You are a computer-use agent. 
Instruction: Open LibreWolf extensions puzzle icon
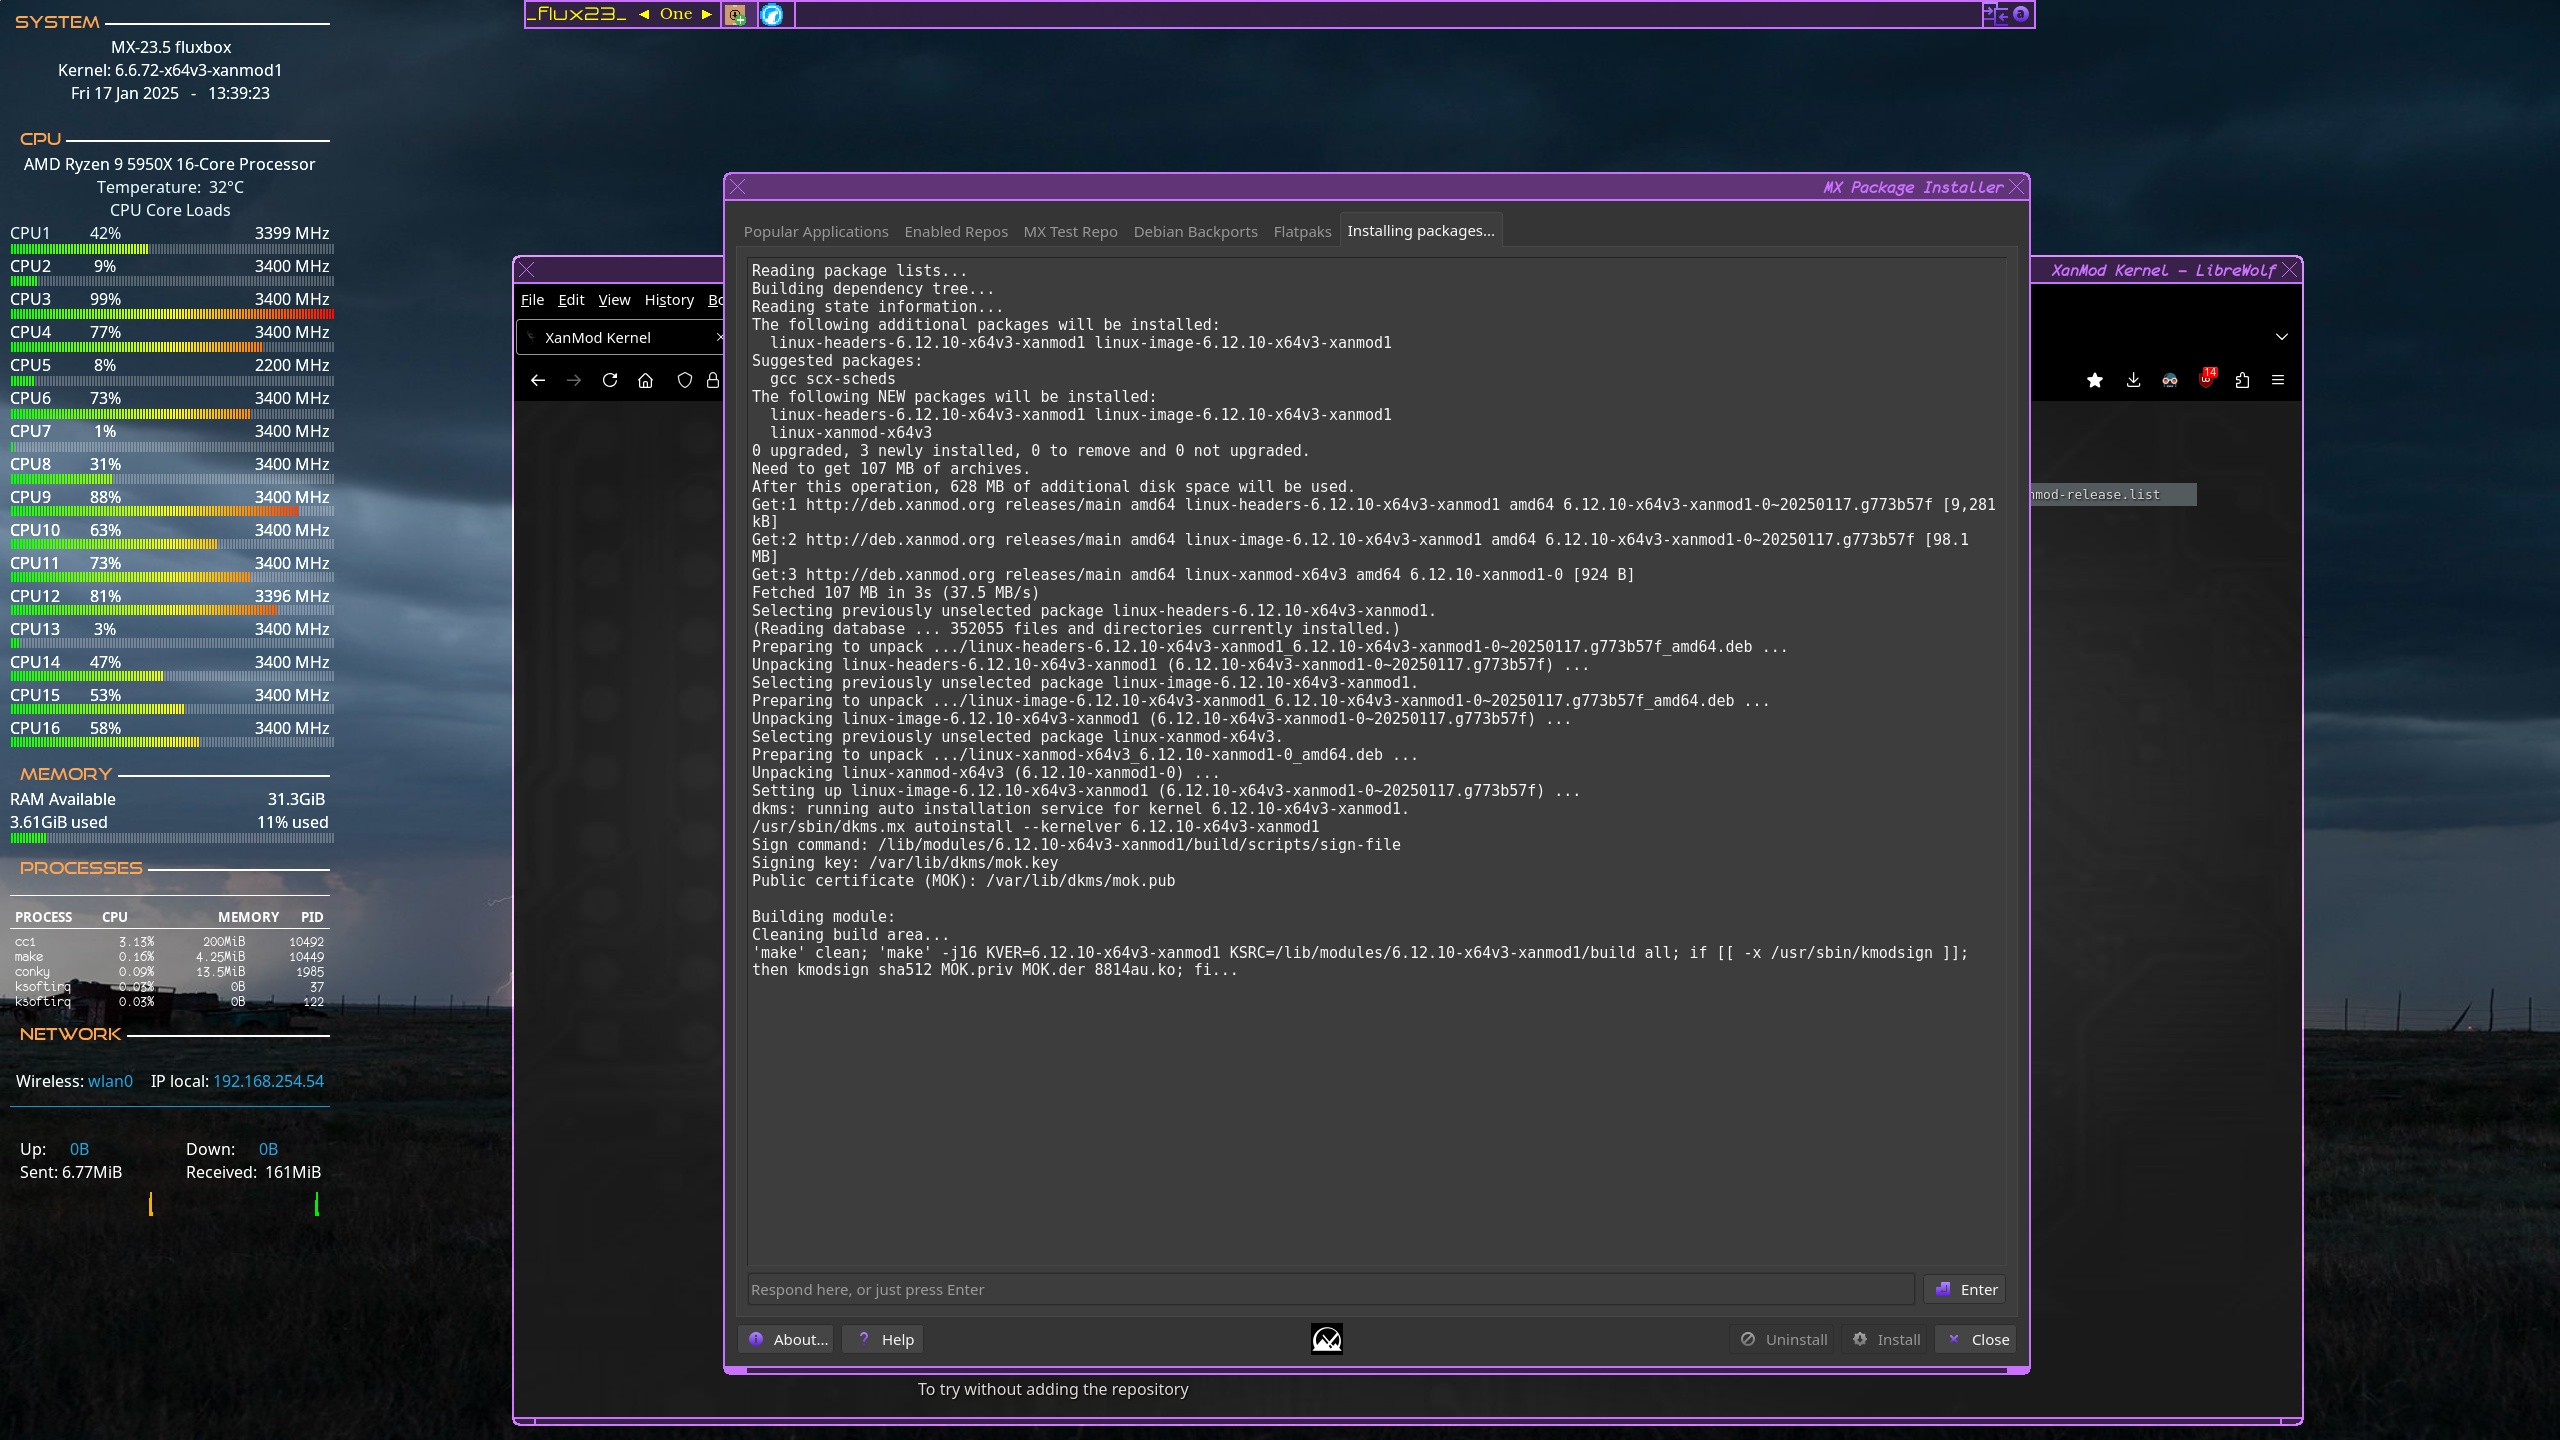(x=2242, y=380)
